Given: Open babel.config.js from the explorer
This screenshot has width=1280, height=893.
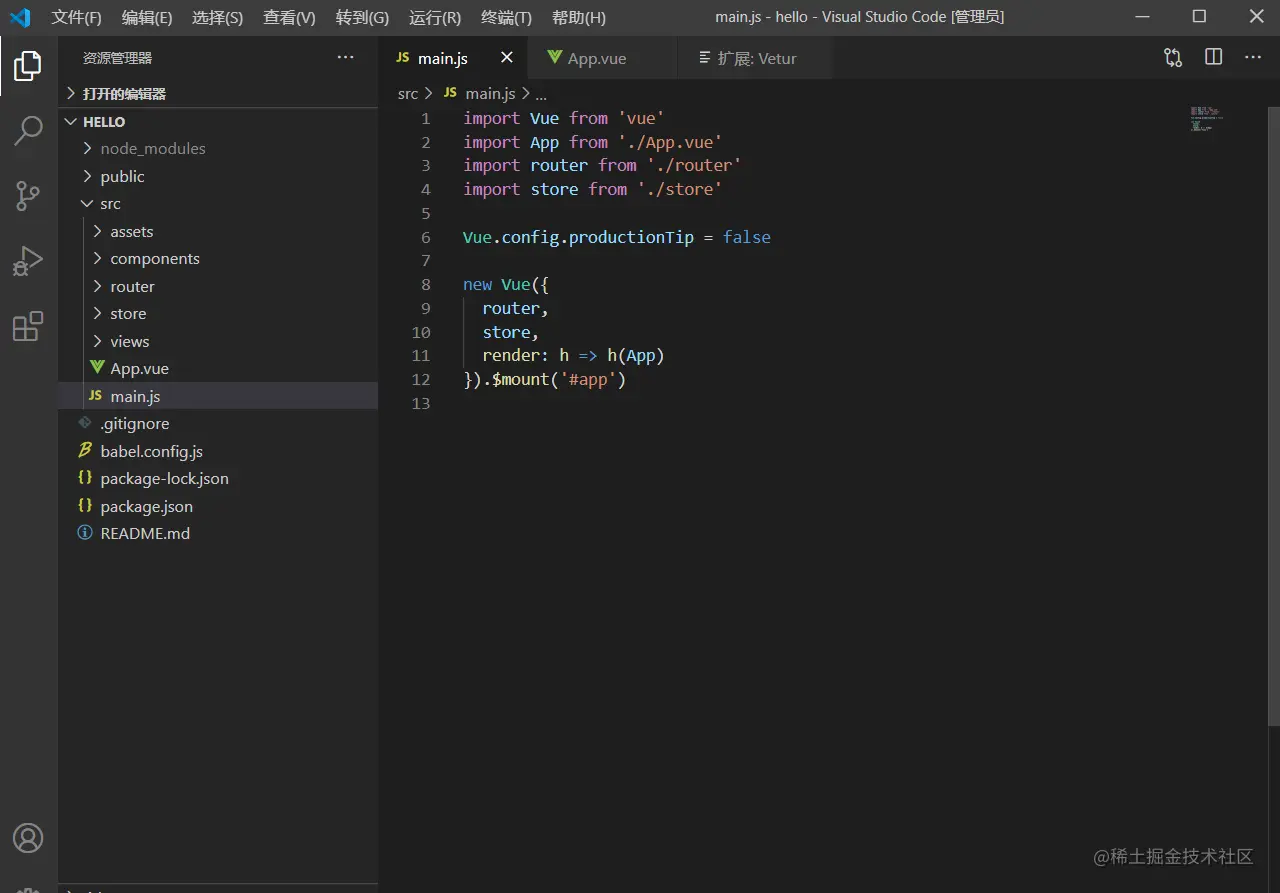Looking at the screenshot, I should click(x=218, y=451).
